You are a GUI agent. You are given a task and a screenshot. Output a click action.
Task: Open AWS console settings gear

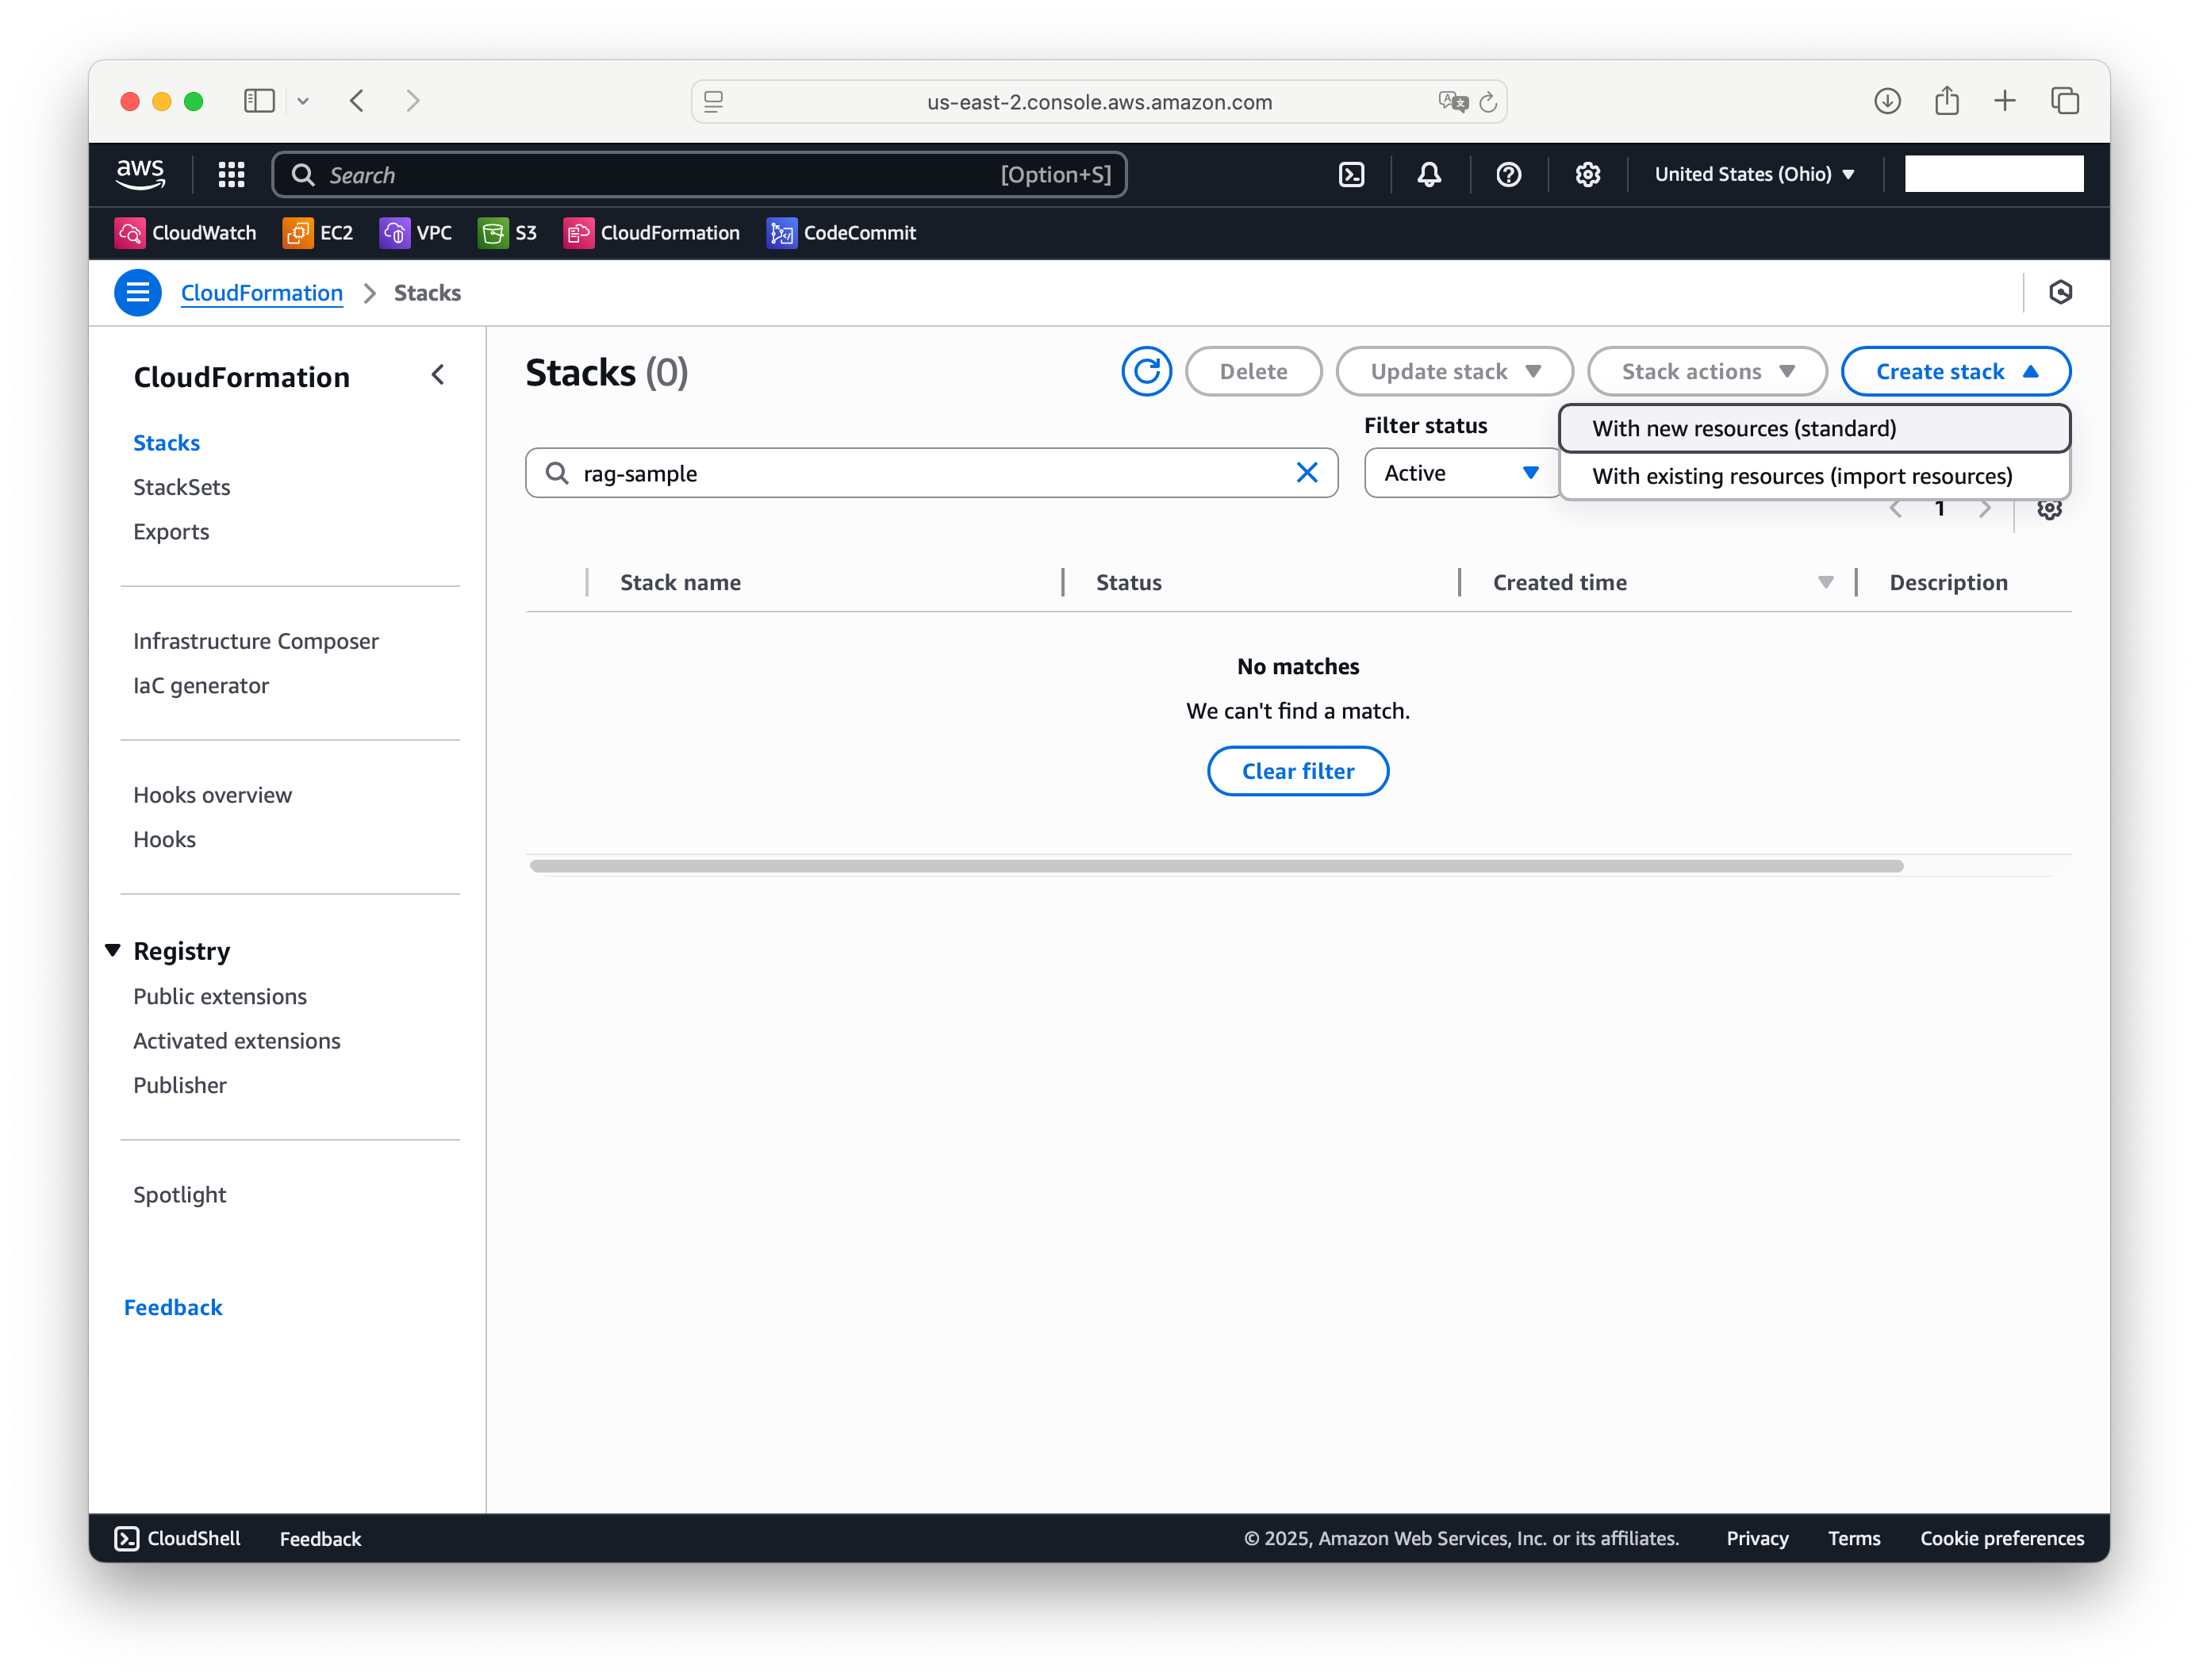coord(1587,175)
